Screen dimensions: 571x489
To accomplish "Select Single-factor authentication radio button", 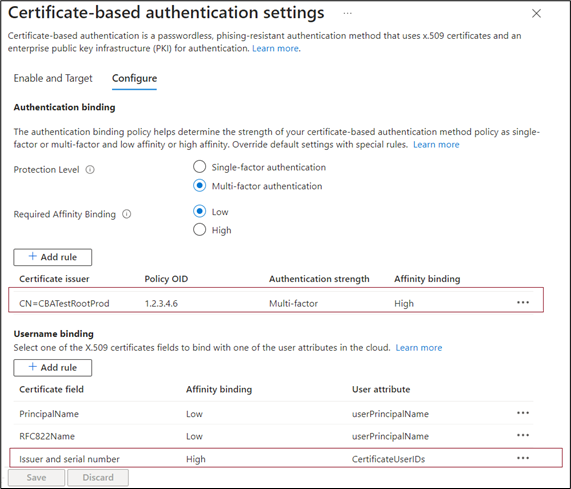I will coord(200,167).
